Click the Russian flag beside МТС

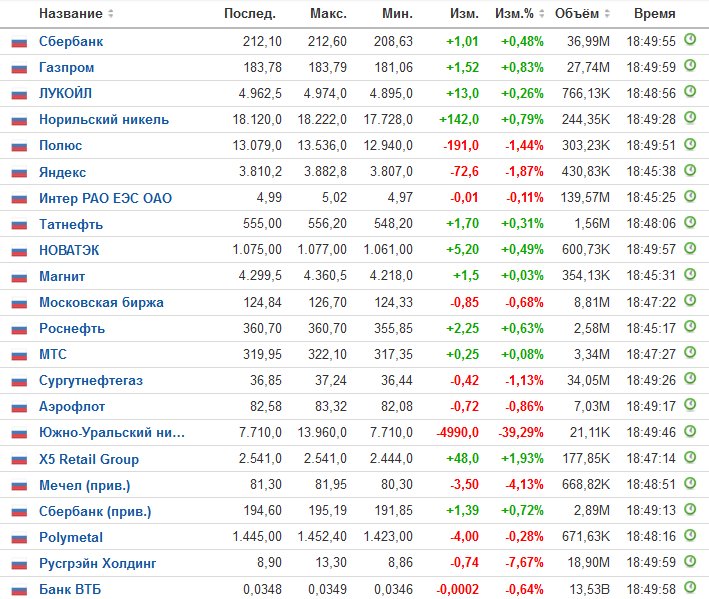click(x=19, y=355)
